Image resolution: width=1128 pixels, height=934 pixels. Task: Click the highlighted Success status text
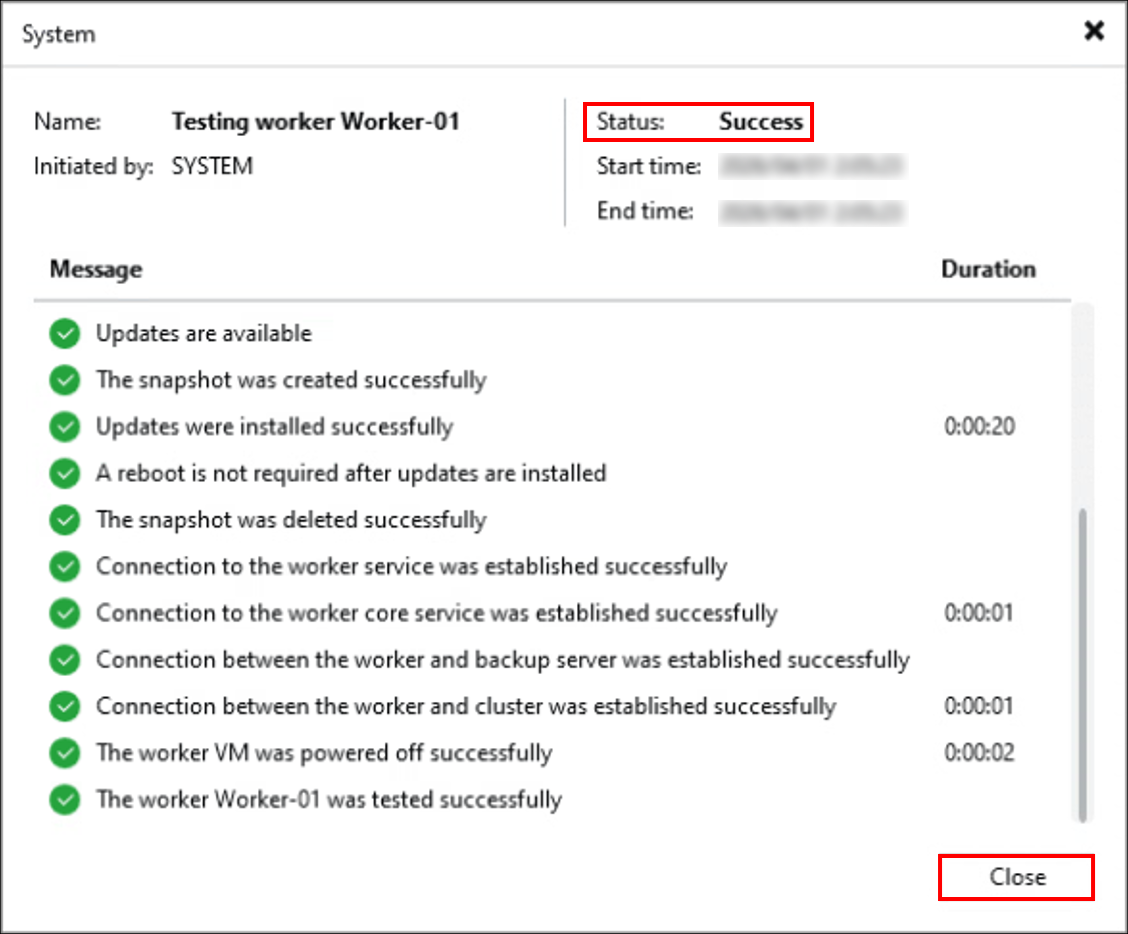point(761,121)
